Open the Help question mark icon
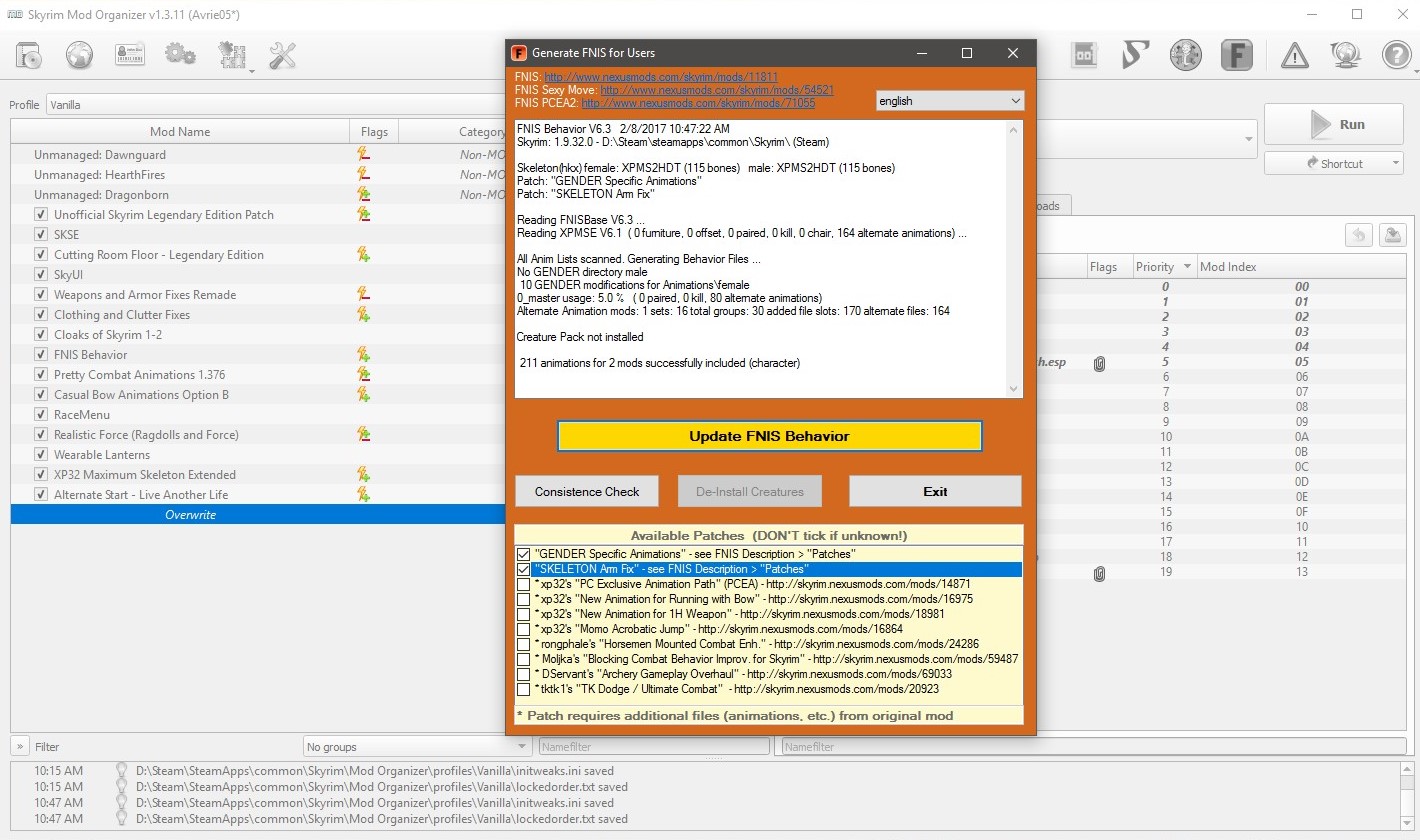The width and height of the screenshot is (1420, 840). 1396,55
